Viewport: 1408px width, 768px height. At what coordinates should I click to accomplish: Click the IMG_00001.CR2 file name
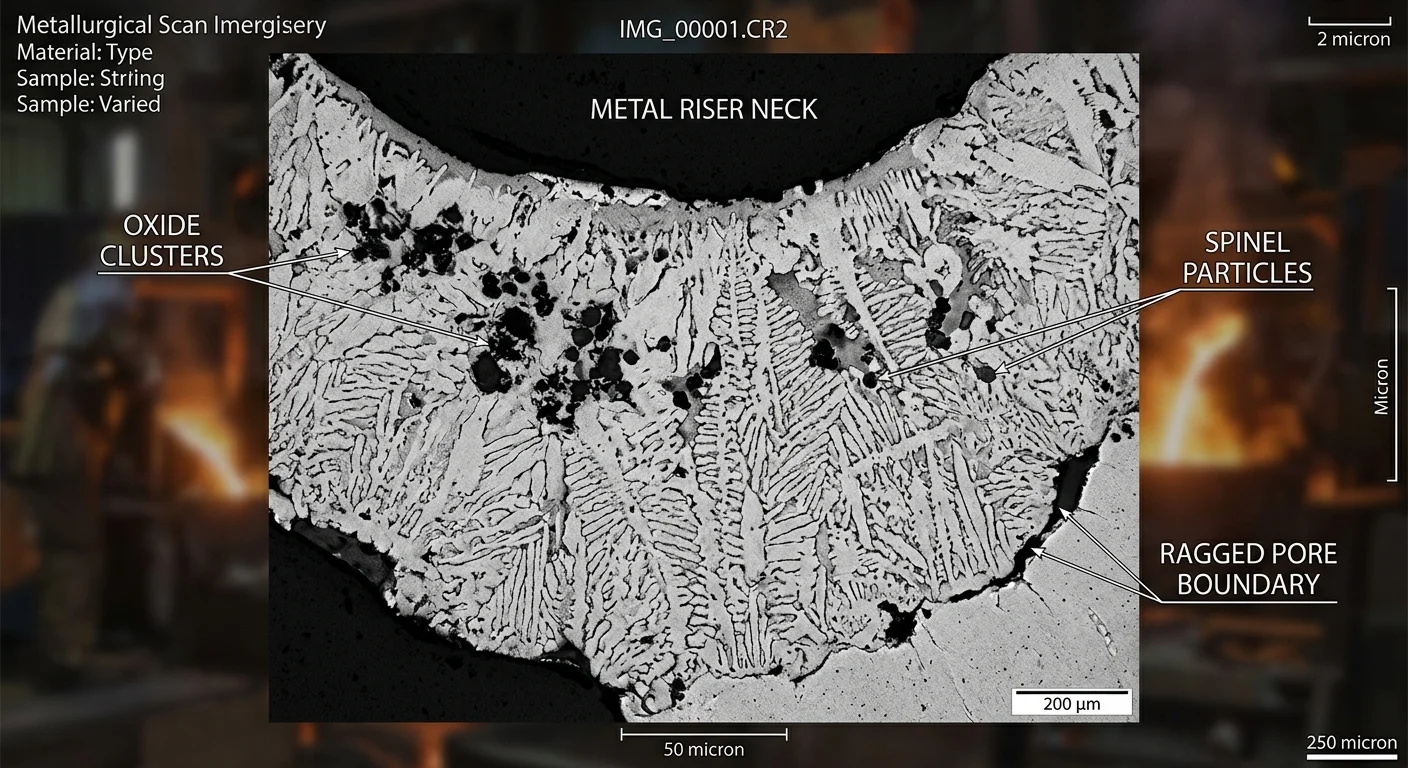click(x=703, y=30)
